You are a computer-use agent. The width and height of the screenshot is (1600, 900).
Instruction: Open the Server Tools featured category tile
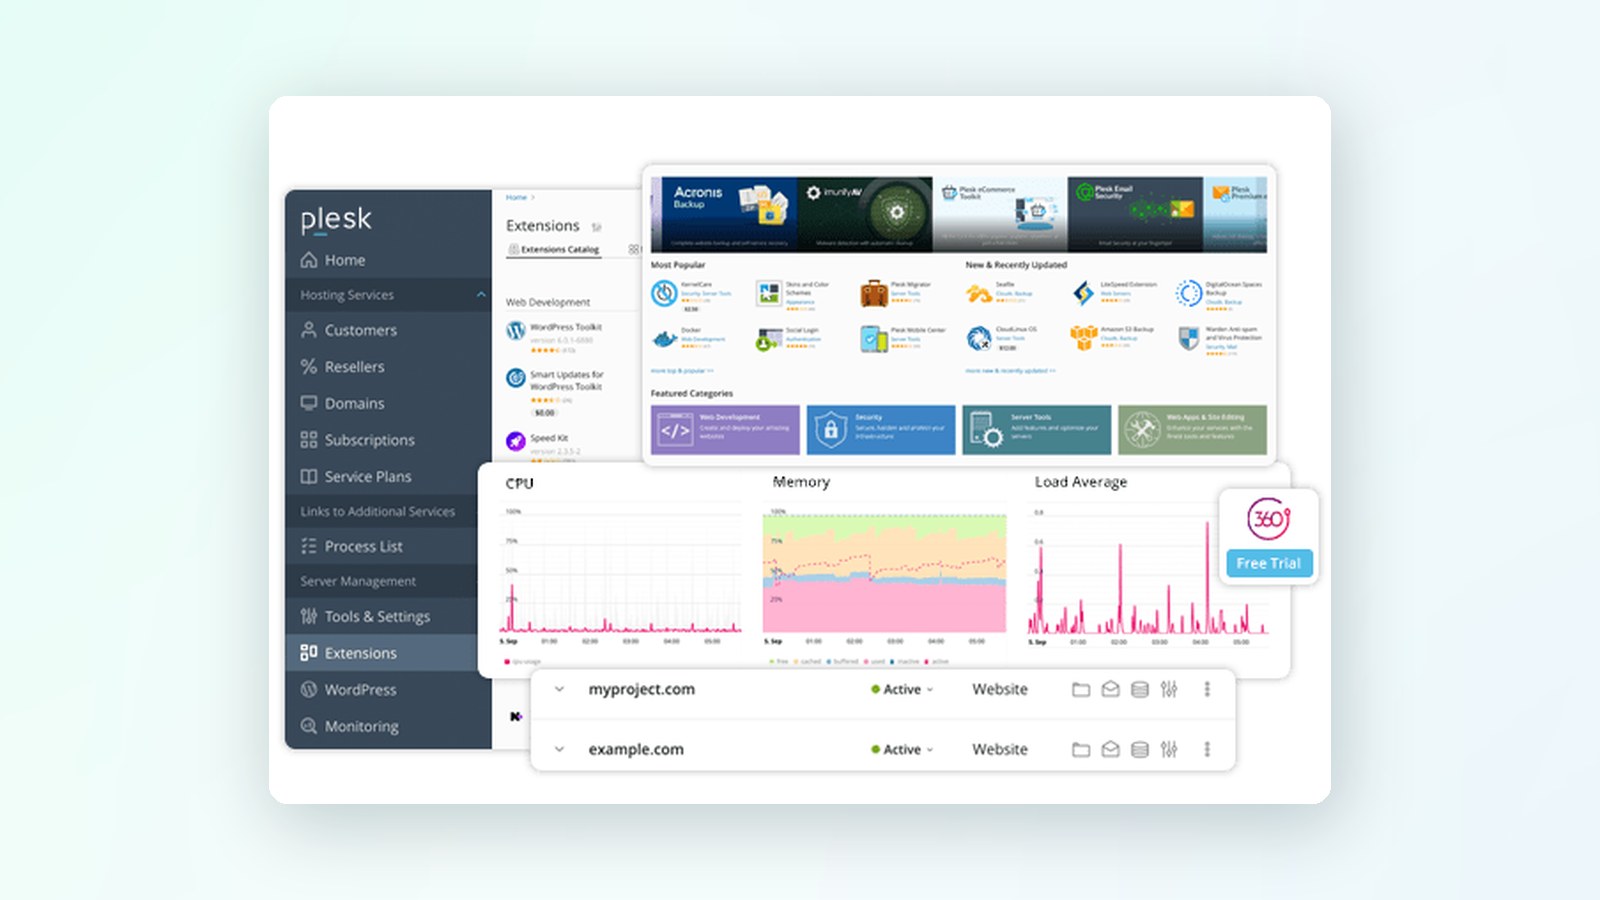[x=1036, y=429]
